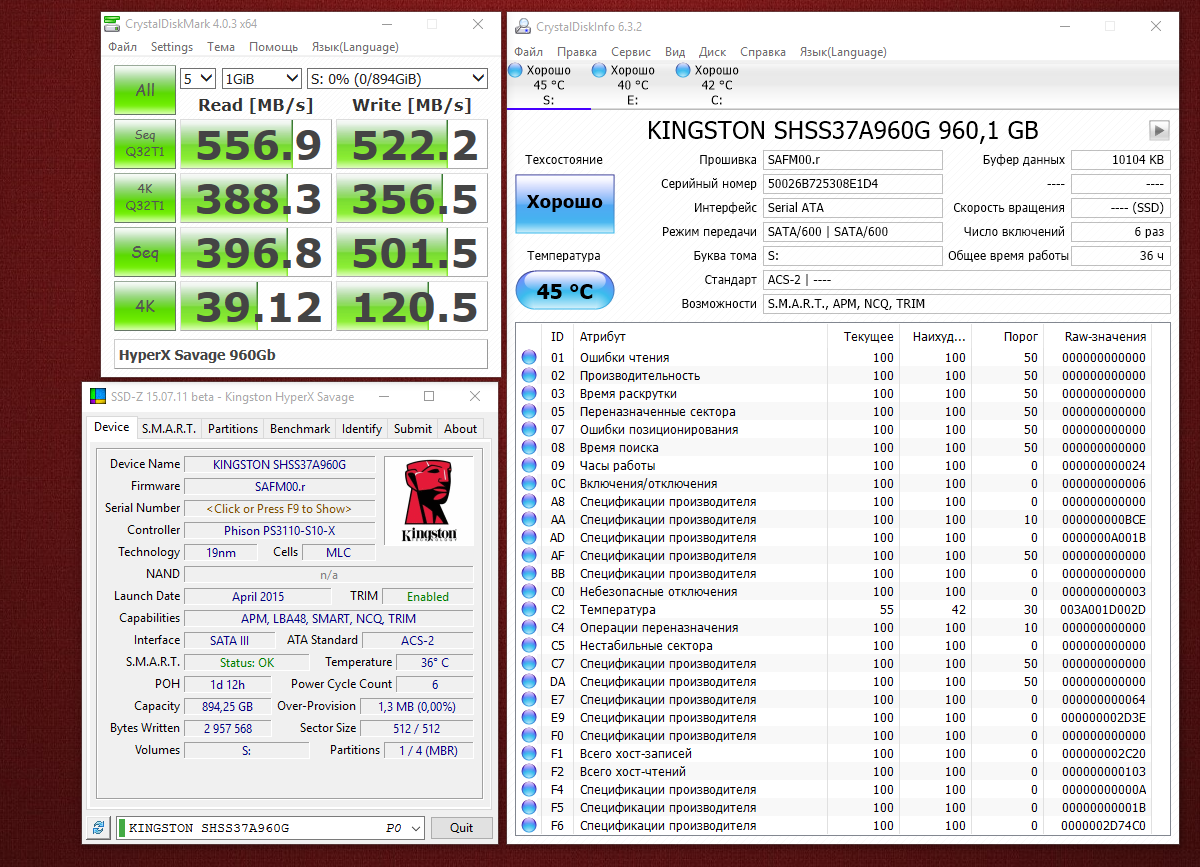Click the Quit button in SSD-Z
Screen dimensions: 1200x867
pyautogui.click(x=462, y=828)
